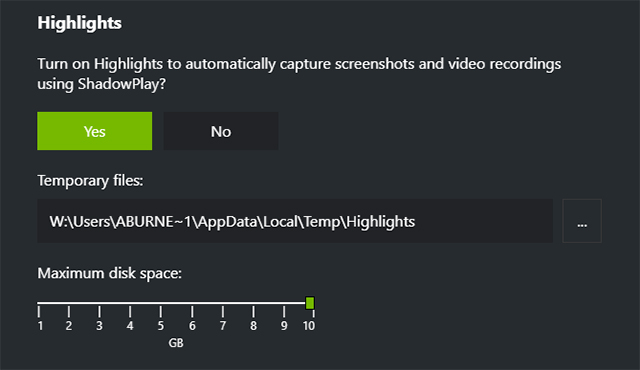Click the Maximum disk space label
The height and width of the screenshot is (370, 640).
pyautogui.click(x=109, y=273)
